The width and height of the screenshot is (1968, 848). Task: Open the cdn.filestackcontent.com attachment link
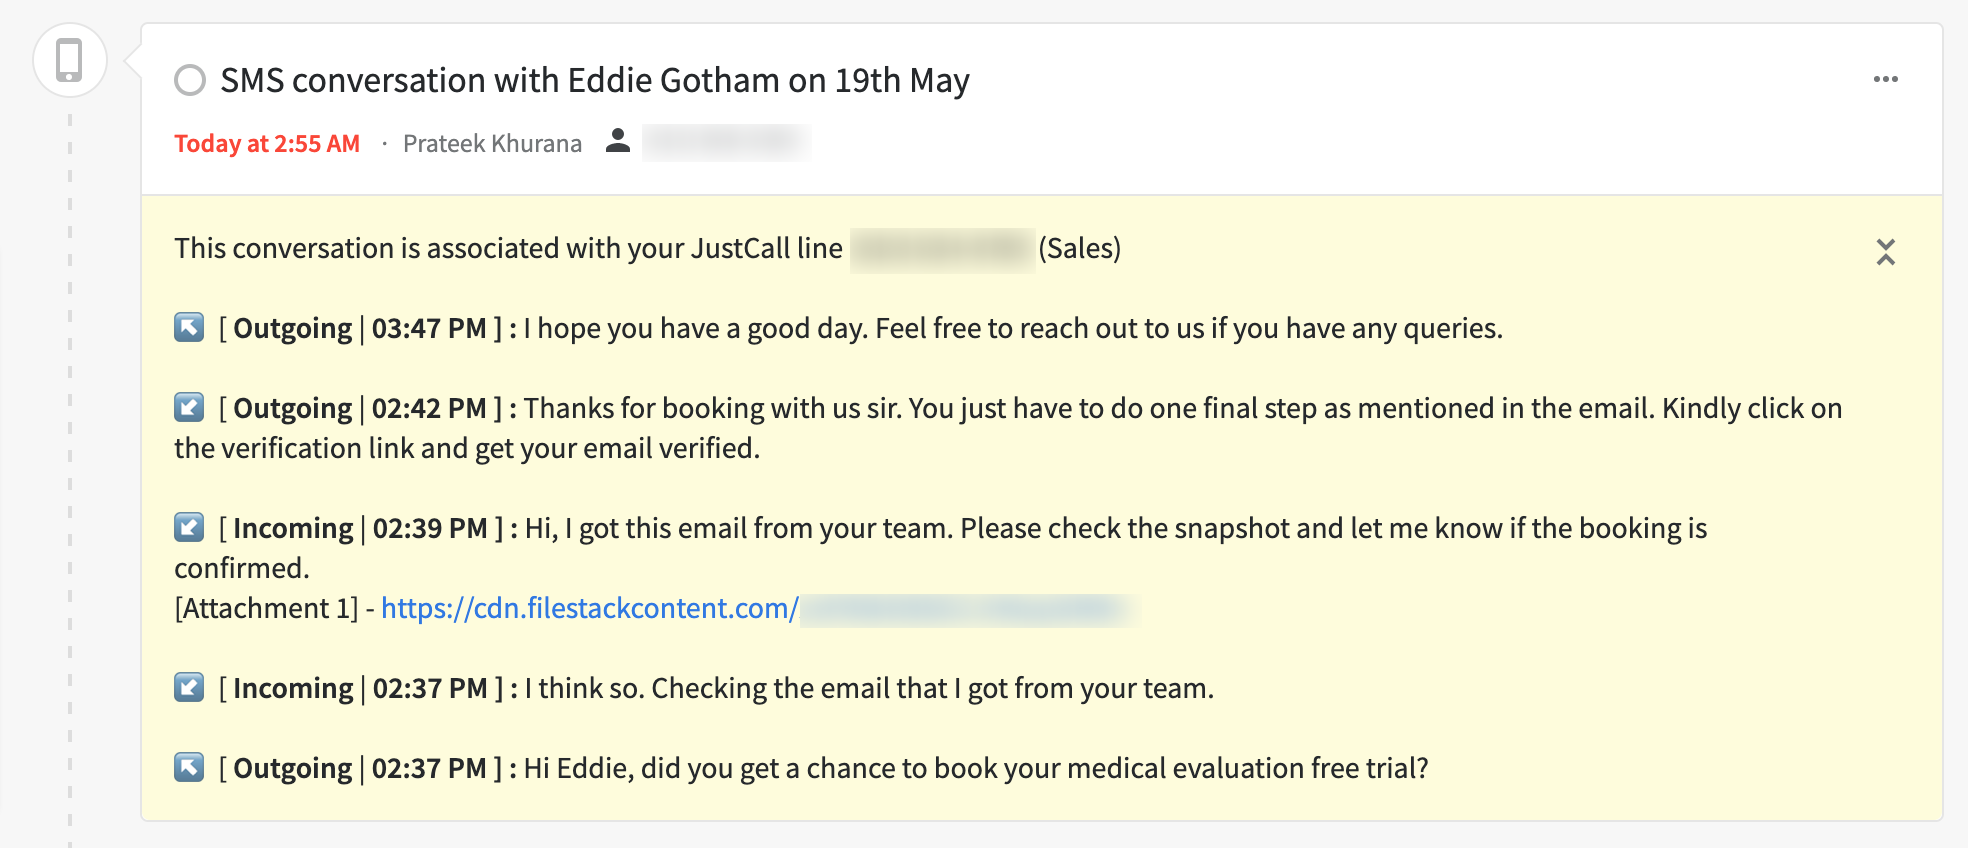(590, 608)
